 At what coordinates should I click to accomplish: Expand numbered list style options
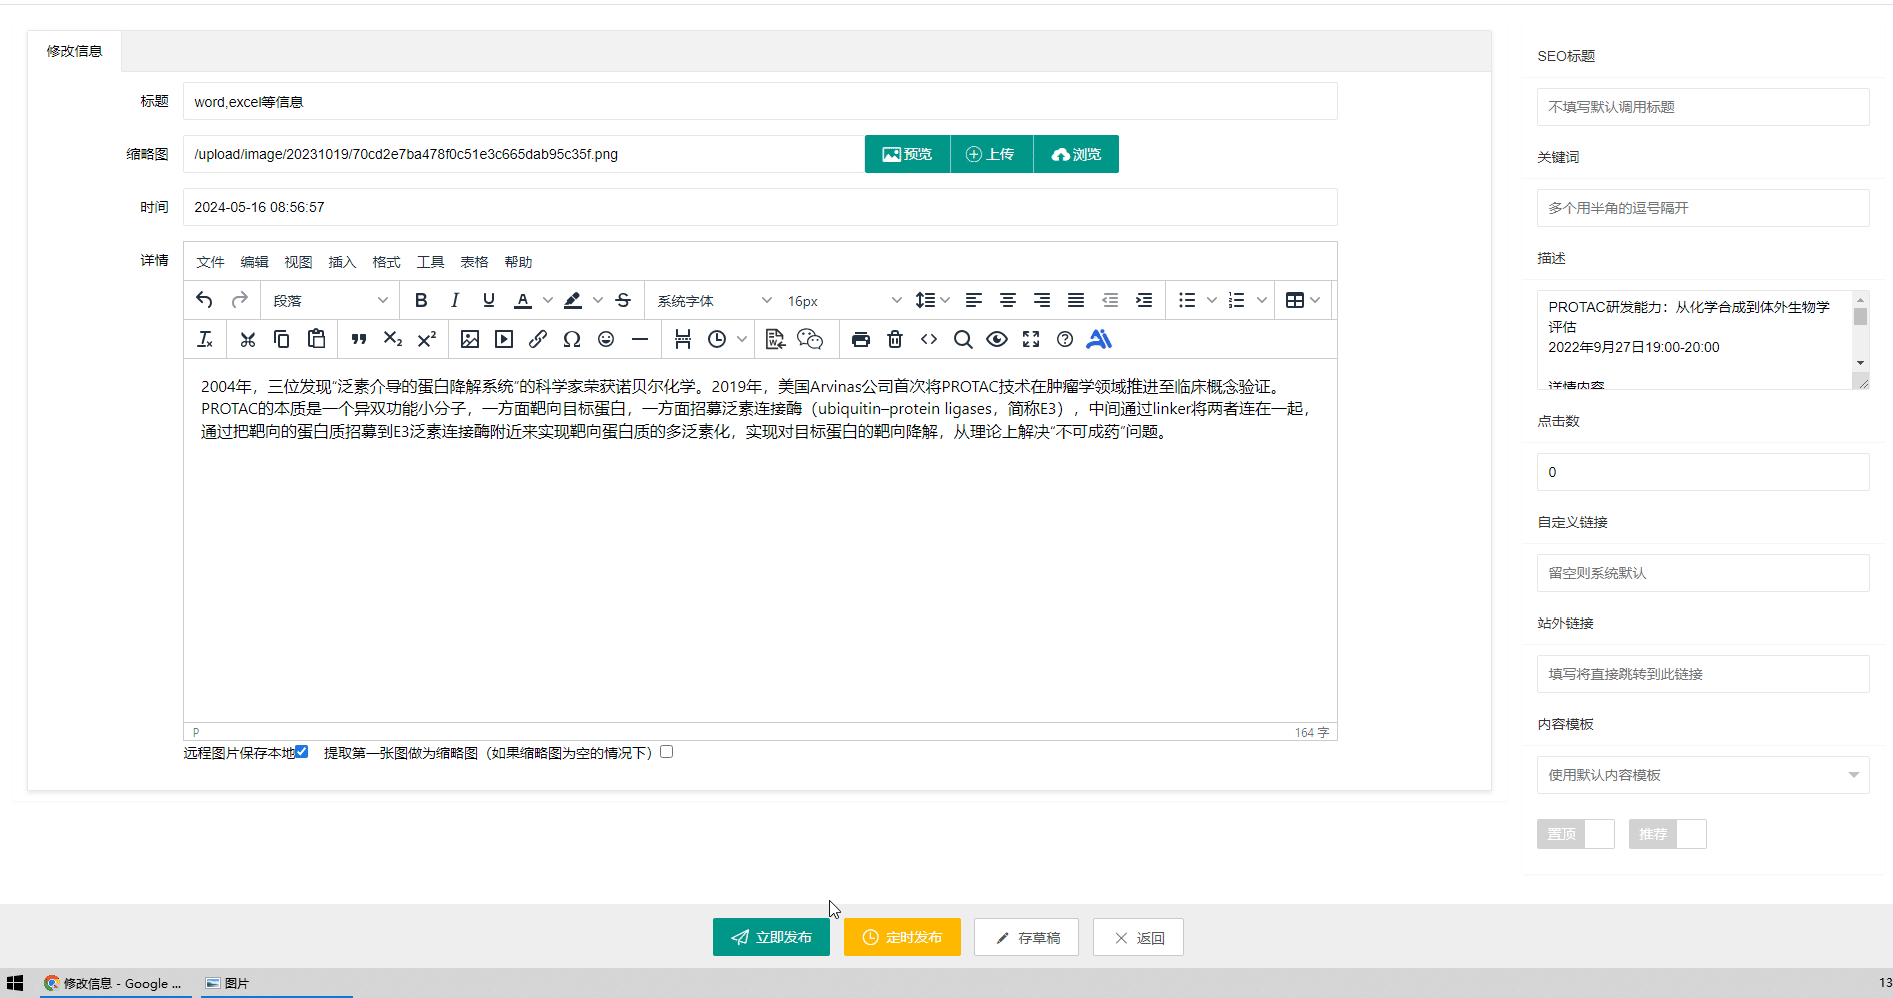1262,300
